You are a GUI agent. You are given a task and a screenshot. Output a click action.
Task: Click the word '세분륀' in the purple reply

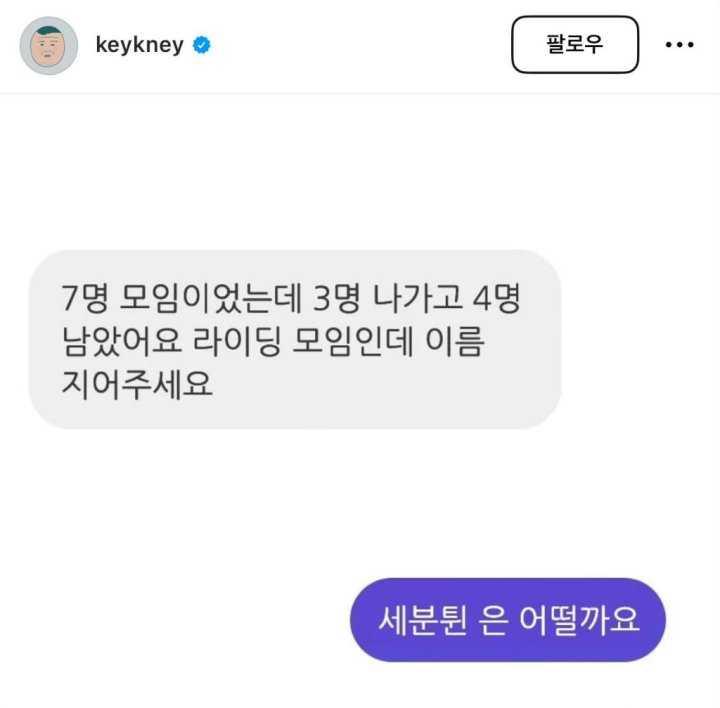[x=423, y=620]
